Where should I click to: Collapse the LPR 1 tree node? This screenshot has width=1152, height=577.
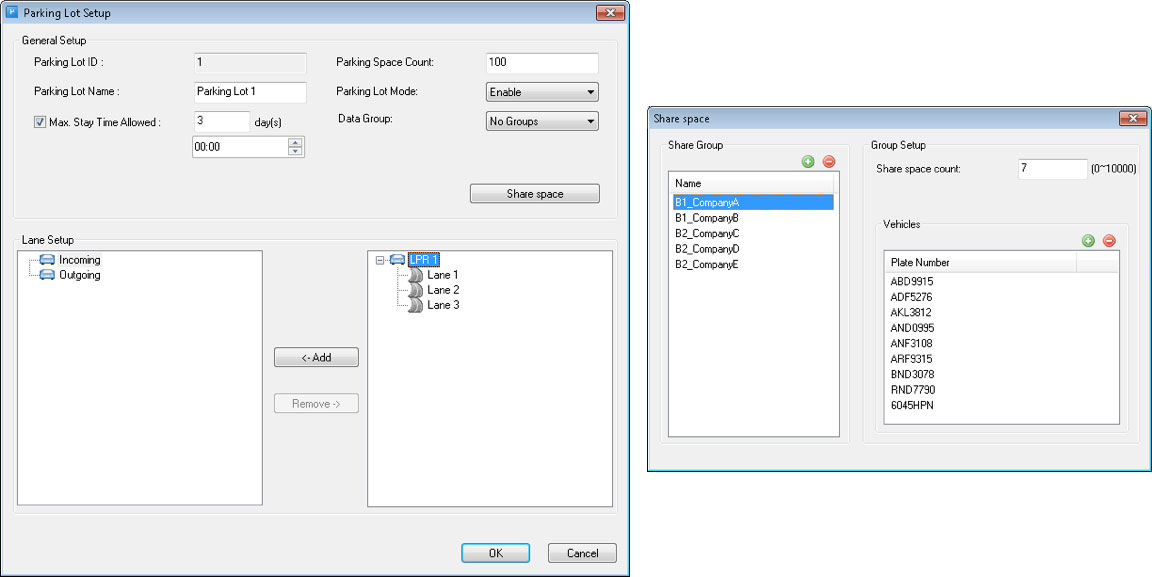coord(380,260)
